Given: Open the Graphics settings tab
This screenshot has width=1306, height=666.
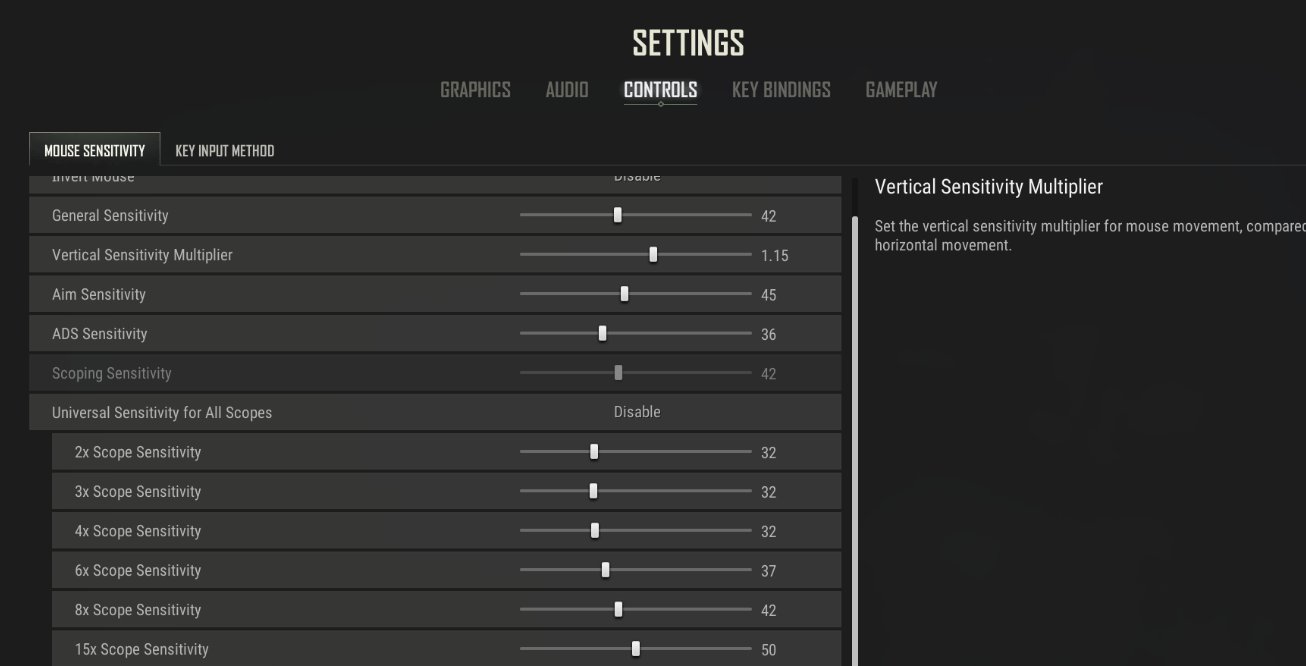Looking at the screenshot, I should (475, 90).
